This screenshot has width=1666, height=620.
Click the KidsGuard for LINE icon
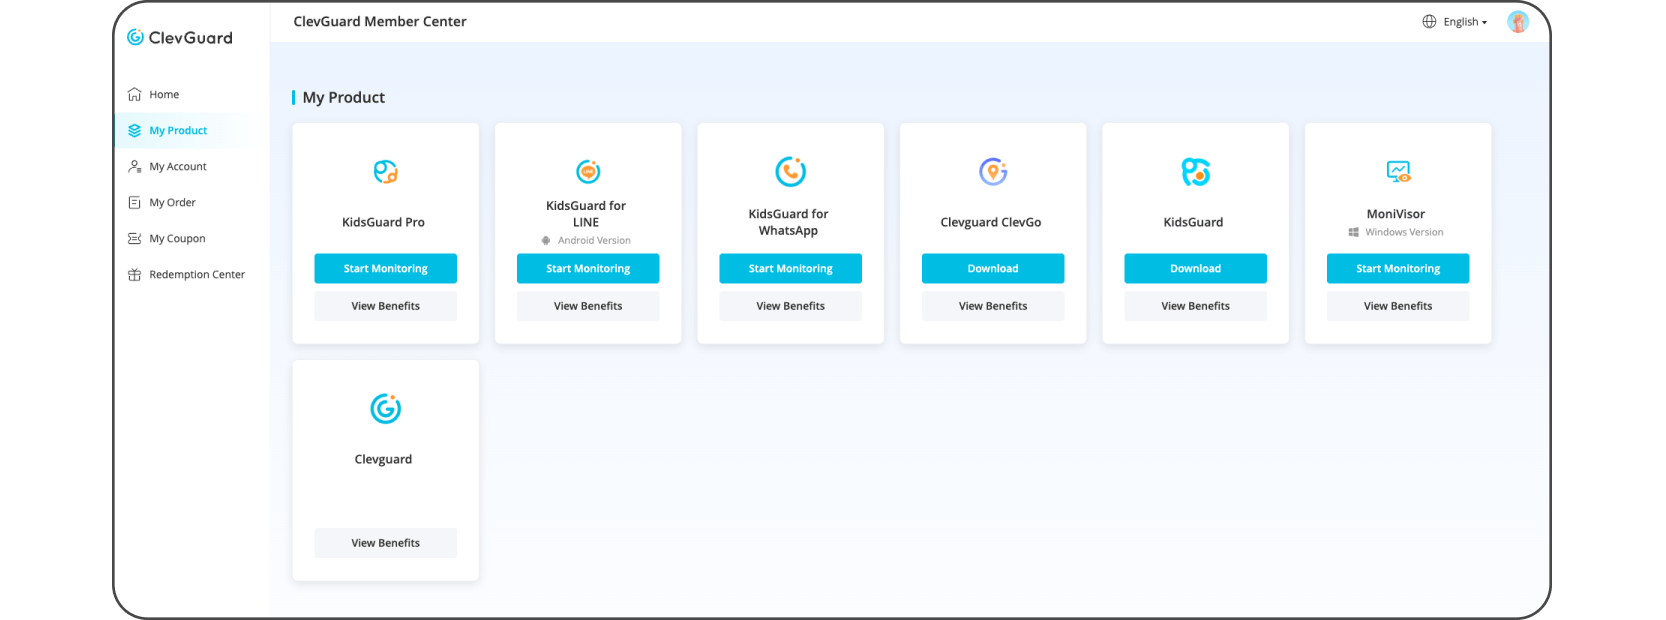pyautogui.click(x=588, y=172)
